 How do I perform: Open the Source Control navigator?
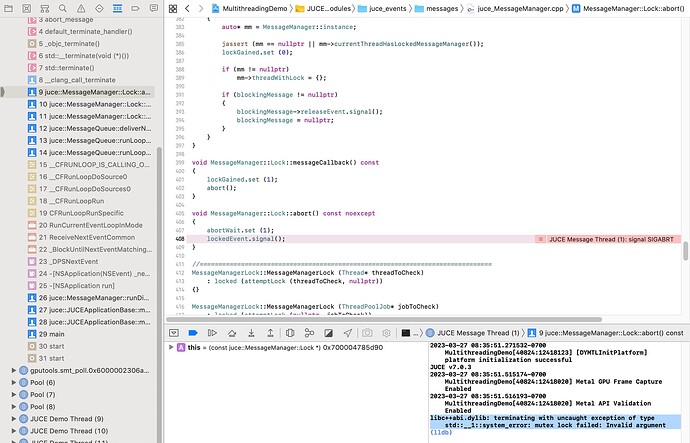pyautogui.click(x=27, y=8)
